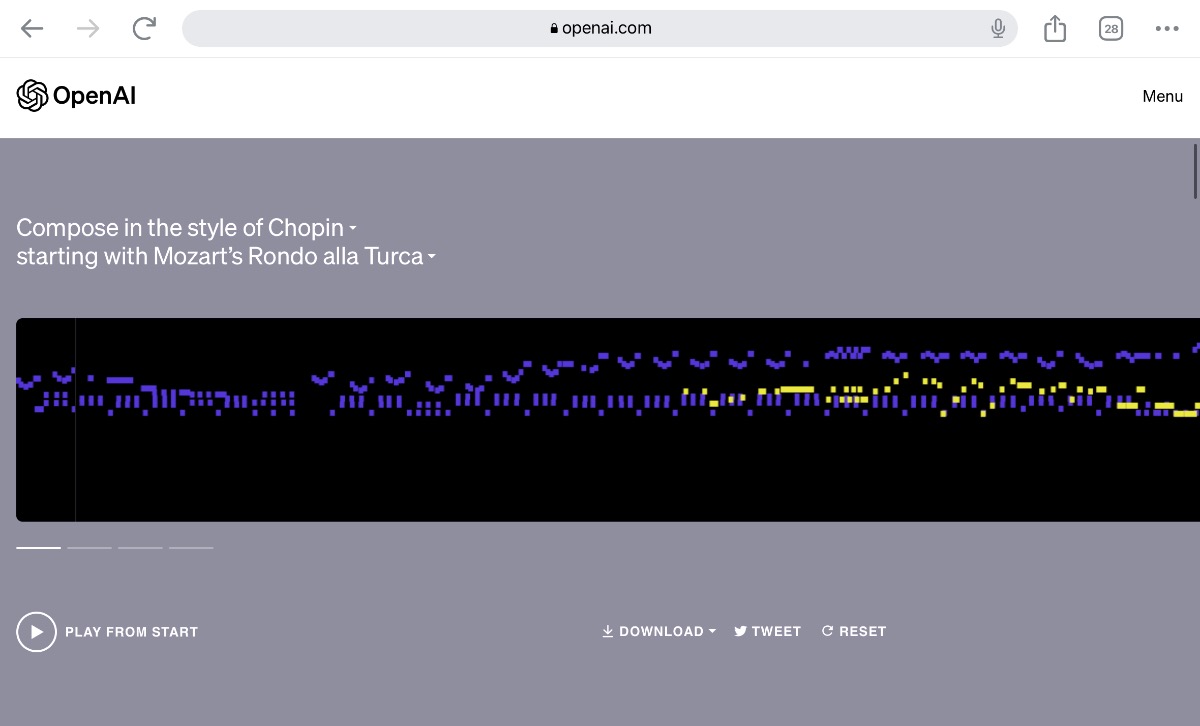
Task: Tap the microphone icon in address bar
Action: click(x=998, y=28)
